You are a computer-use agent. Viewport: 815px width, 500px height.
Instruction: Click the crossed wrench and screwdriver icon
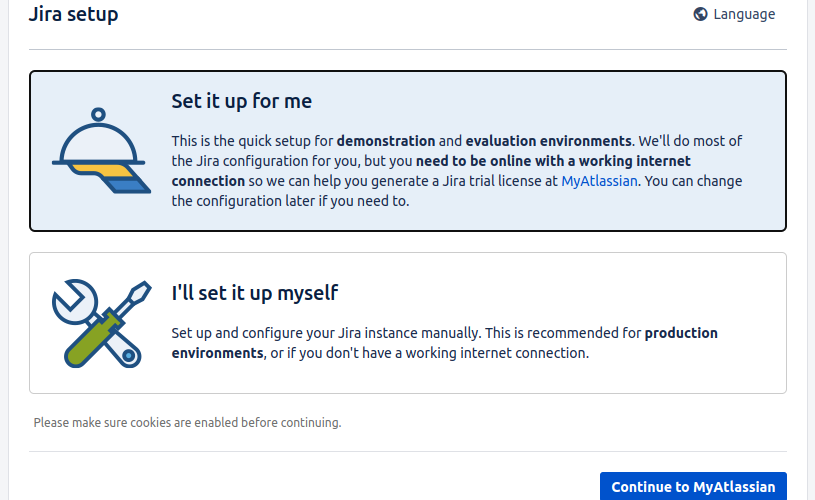101,323
